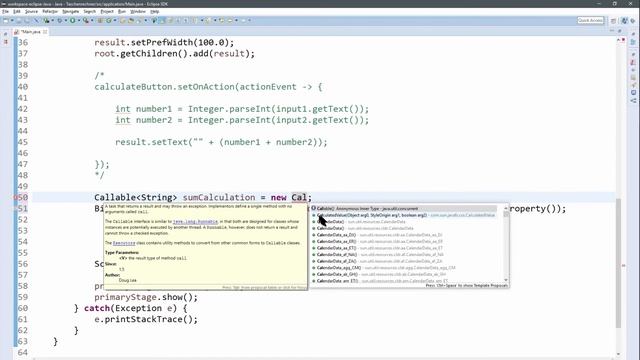Open the Navigate menu
Image resolution: width=640 pixels, height=360 pixels.
click(71, 11)
